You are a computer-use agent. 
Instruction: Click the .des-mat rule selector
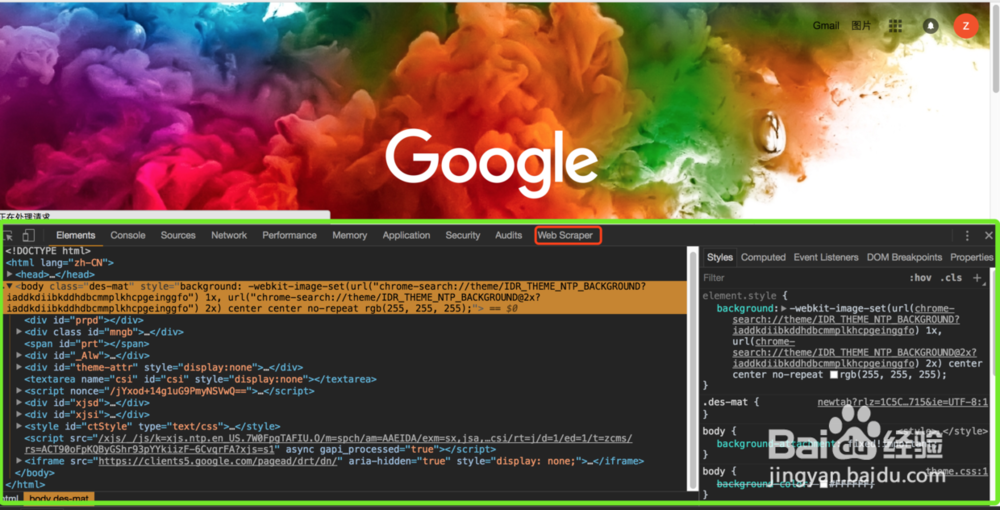724,402
